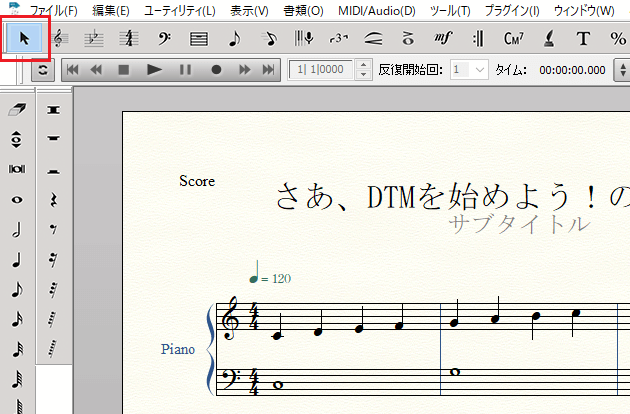The width and height of the screenshot is (630, 414).
Task: Select the Text tool (T)
Action: [x=583, y=40]
